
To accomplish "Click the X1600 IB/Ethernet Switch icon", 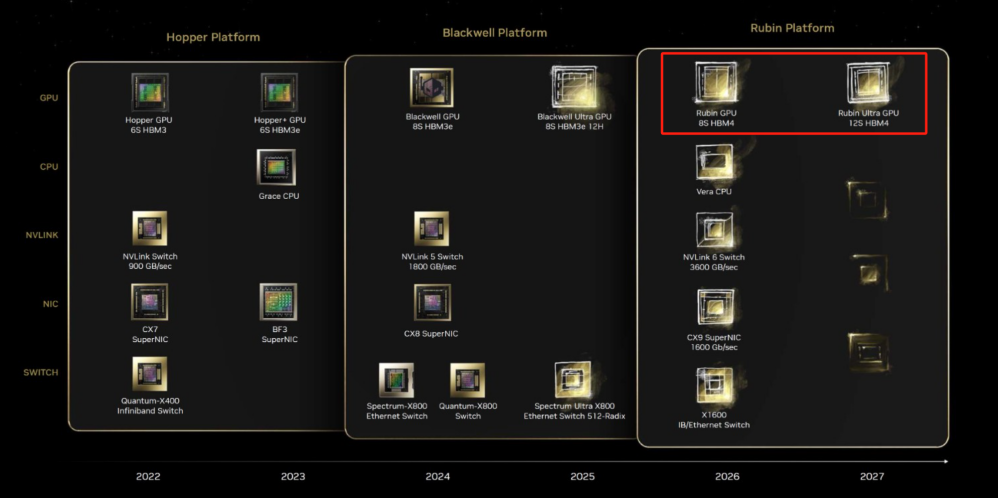I will point(713,386).
